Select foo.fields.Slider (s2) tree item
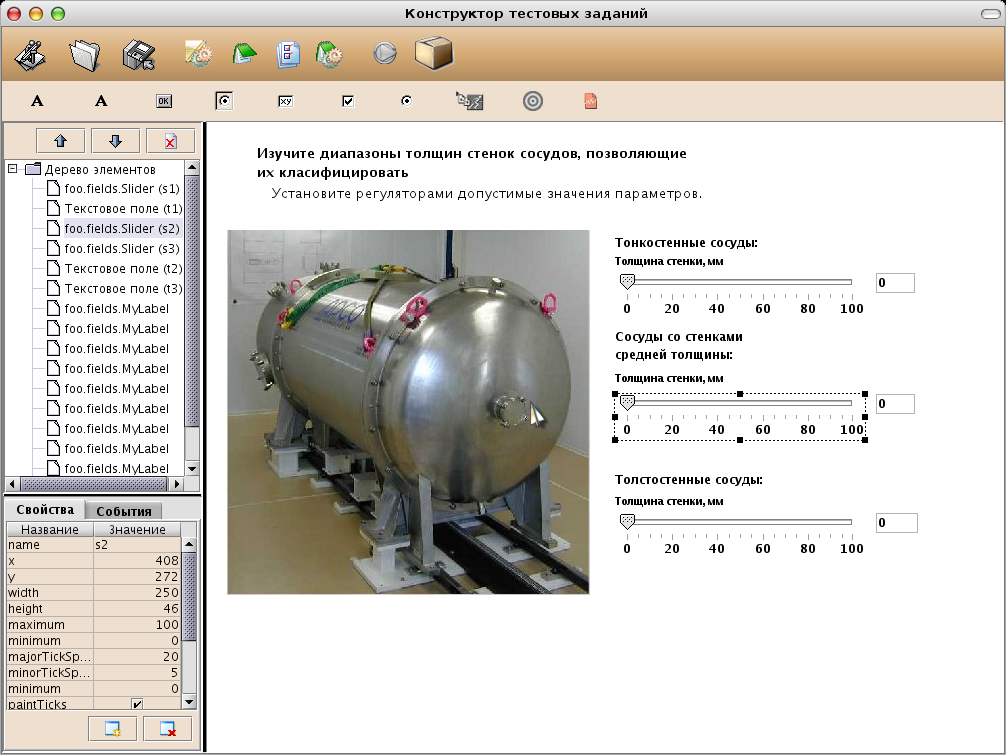This screenshot has width=1006, height=755. click(x=122, y=228)
